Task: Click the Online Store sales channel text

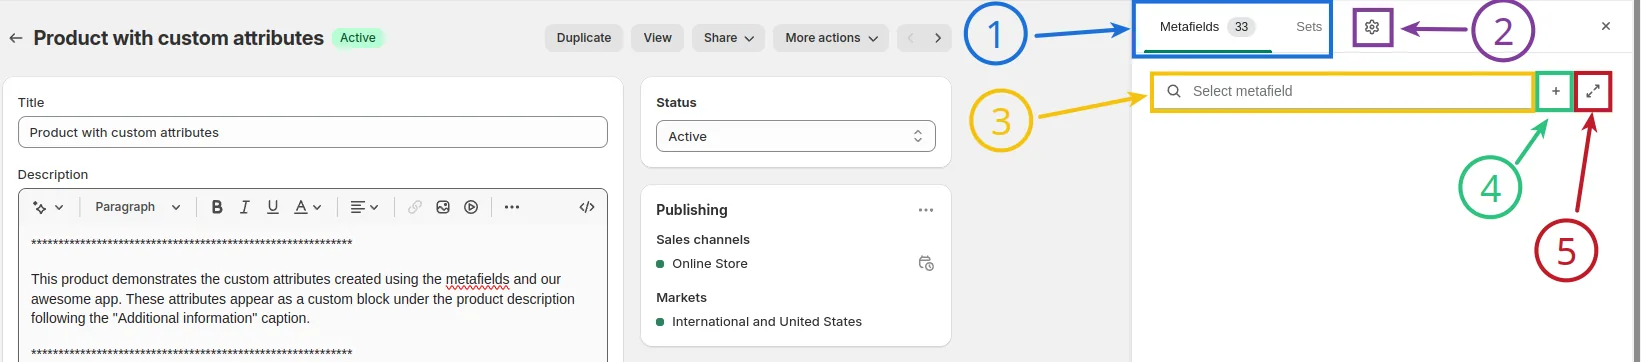Action: [x=710, y=264]
